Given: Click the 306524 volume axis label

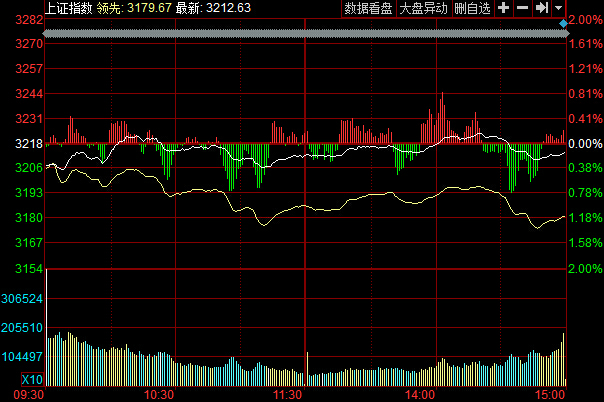Looking at the screenshot, I should 23,299.
